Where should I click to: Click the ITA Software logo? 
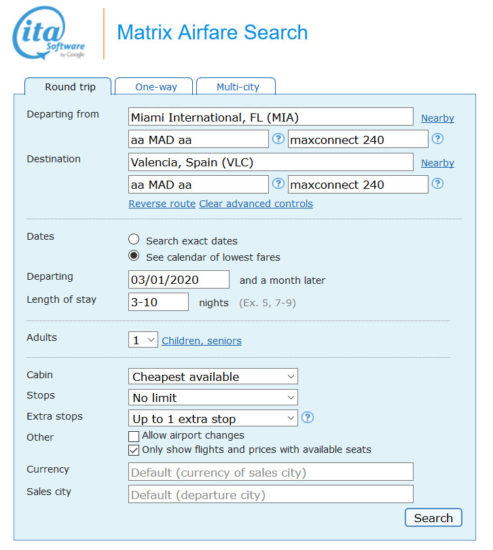pyautogui.click(x=49, y=33)
